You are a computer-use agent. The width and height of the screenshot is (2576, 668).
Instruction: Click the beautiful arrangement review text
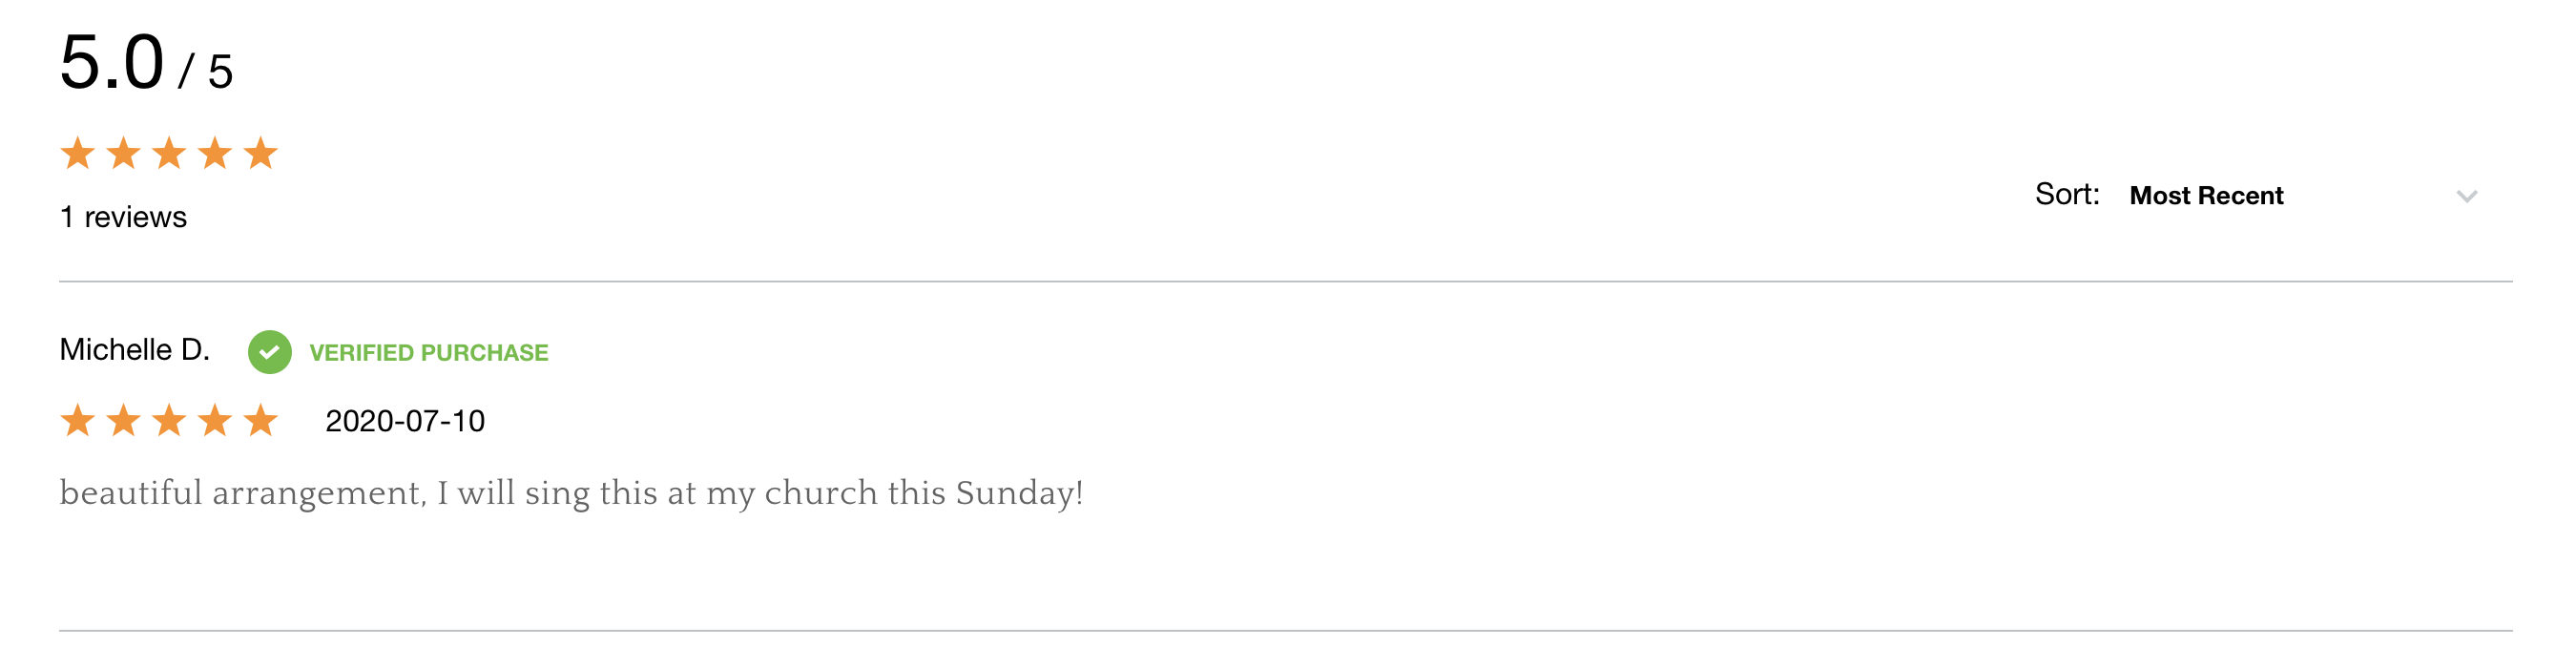(571, 493)
